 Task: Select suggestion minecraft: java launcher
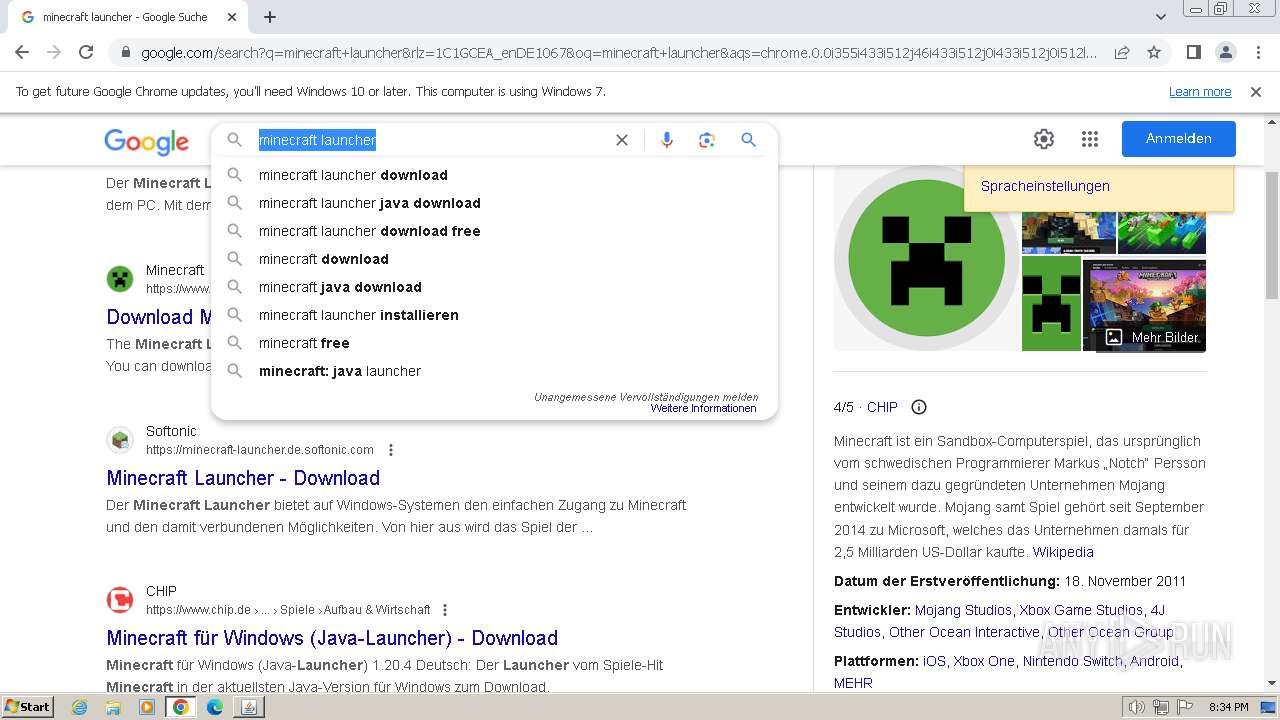[494, 371]
